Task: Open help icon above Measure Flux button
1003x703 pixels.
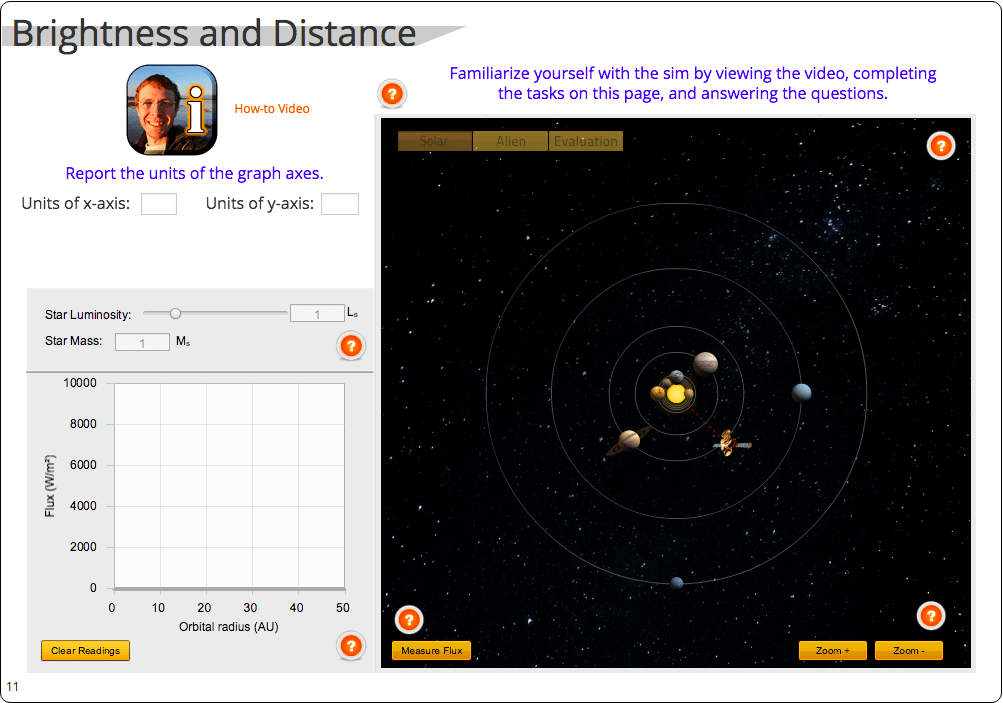Action: 409,619
